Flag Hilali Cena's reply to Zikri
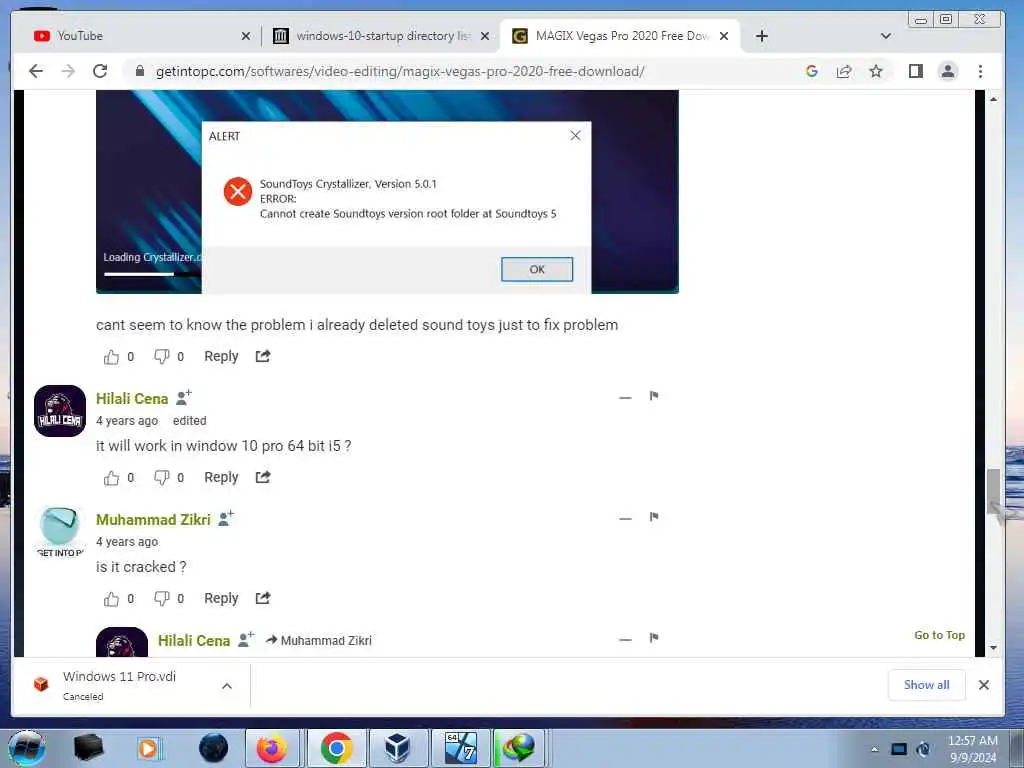Image resolution: width=1024 pixels, height=768 pixels. click(654, 638)
